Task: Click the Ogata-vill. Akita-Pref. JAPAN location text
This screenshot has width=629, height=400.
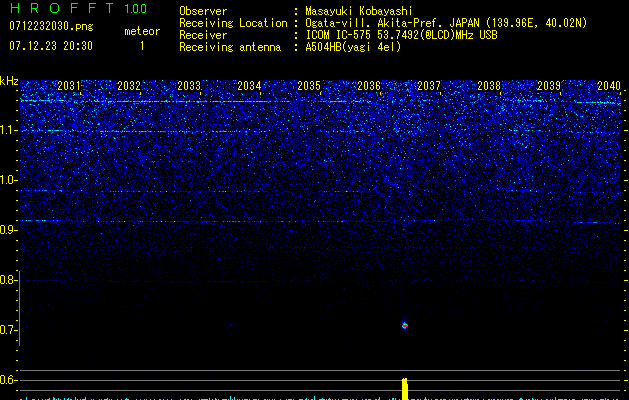Action: coord(446,23)
